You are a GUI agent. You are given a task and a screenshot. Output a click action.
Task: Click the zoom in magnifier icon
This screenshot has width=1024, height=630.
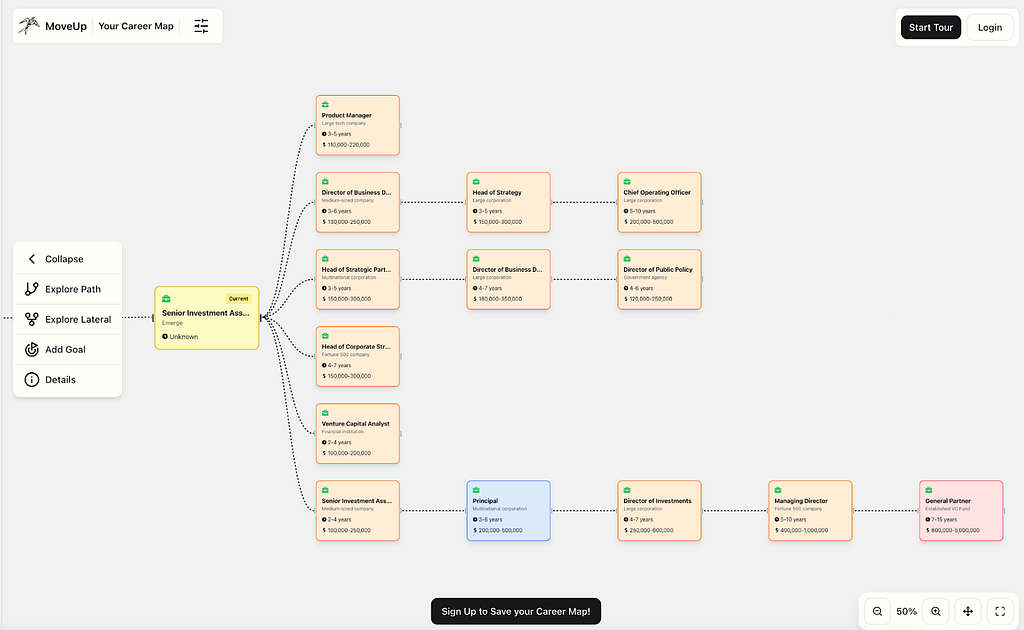coord(936,611)
